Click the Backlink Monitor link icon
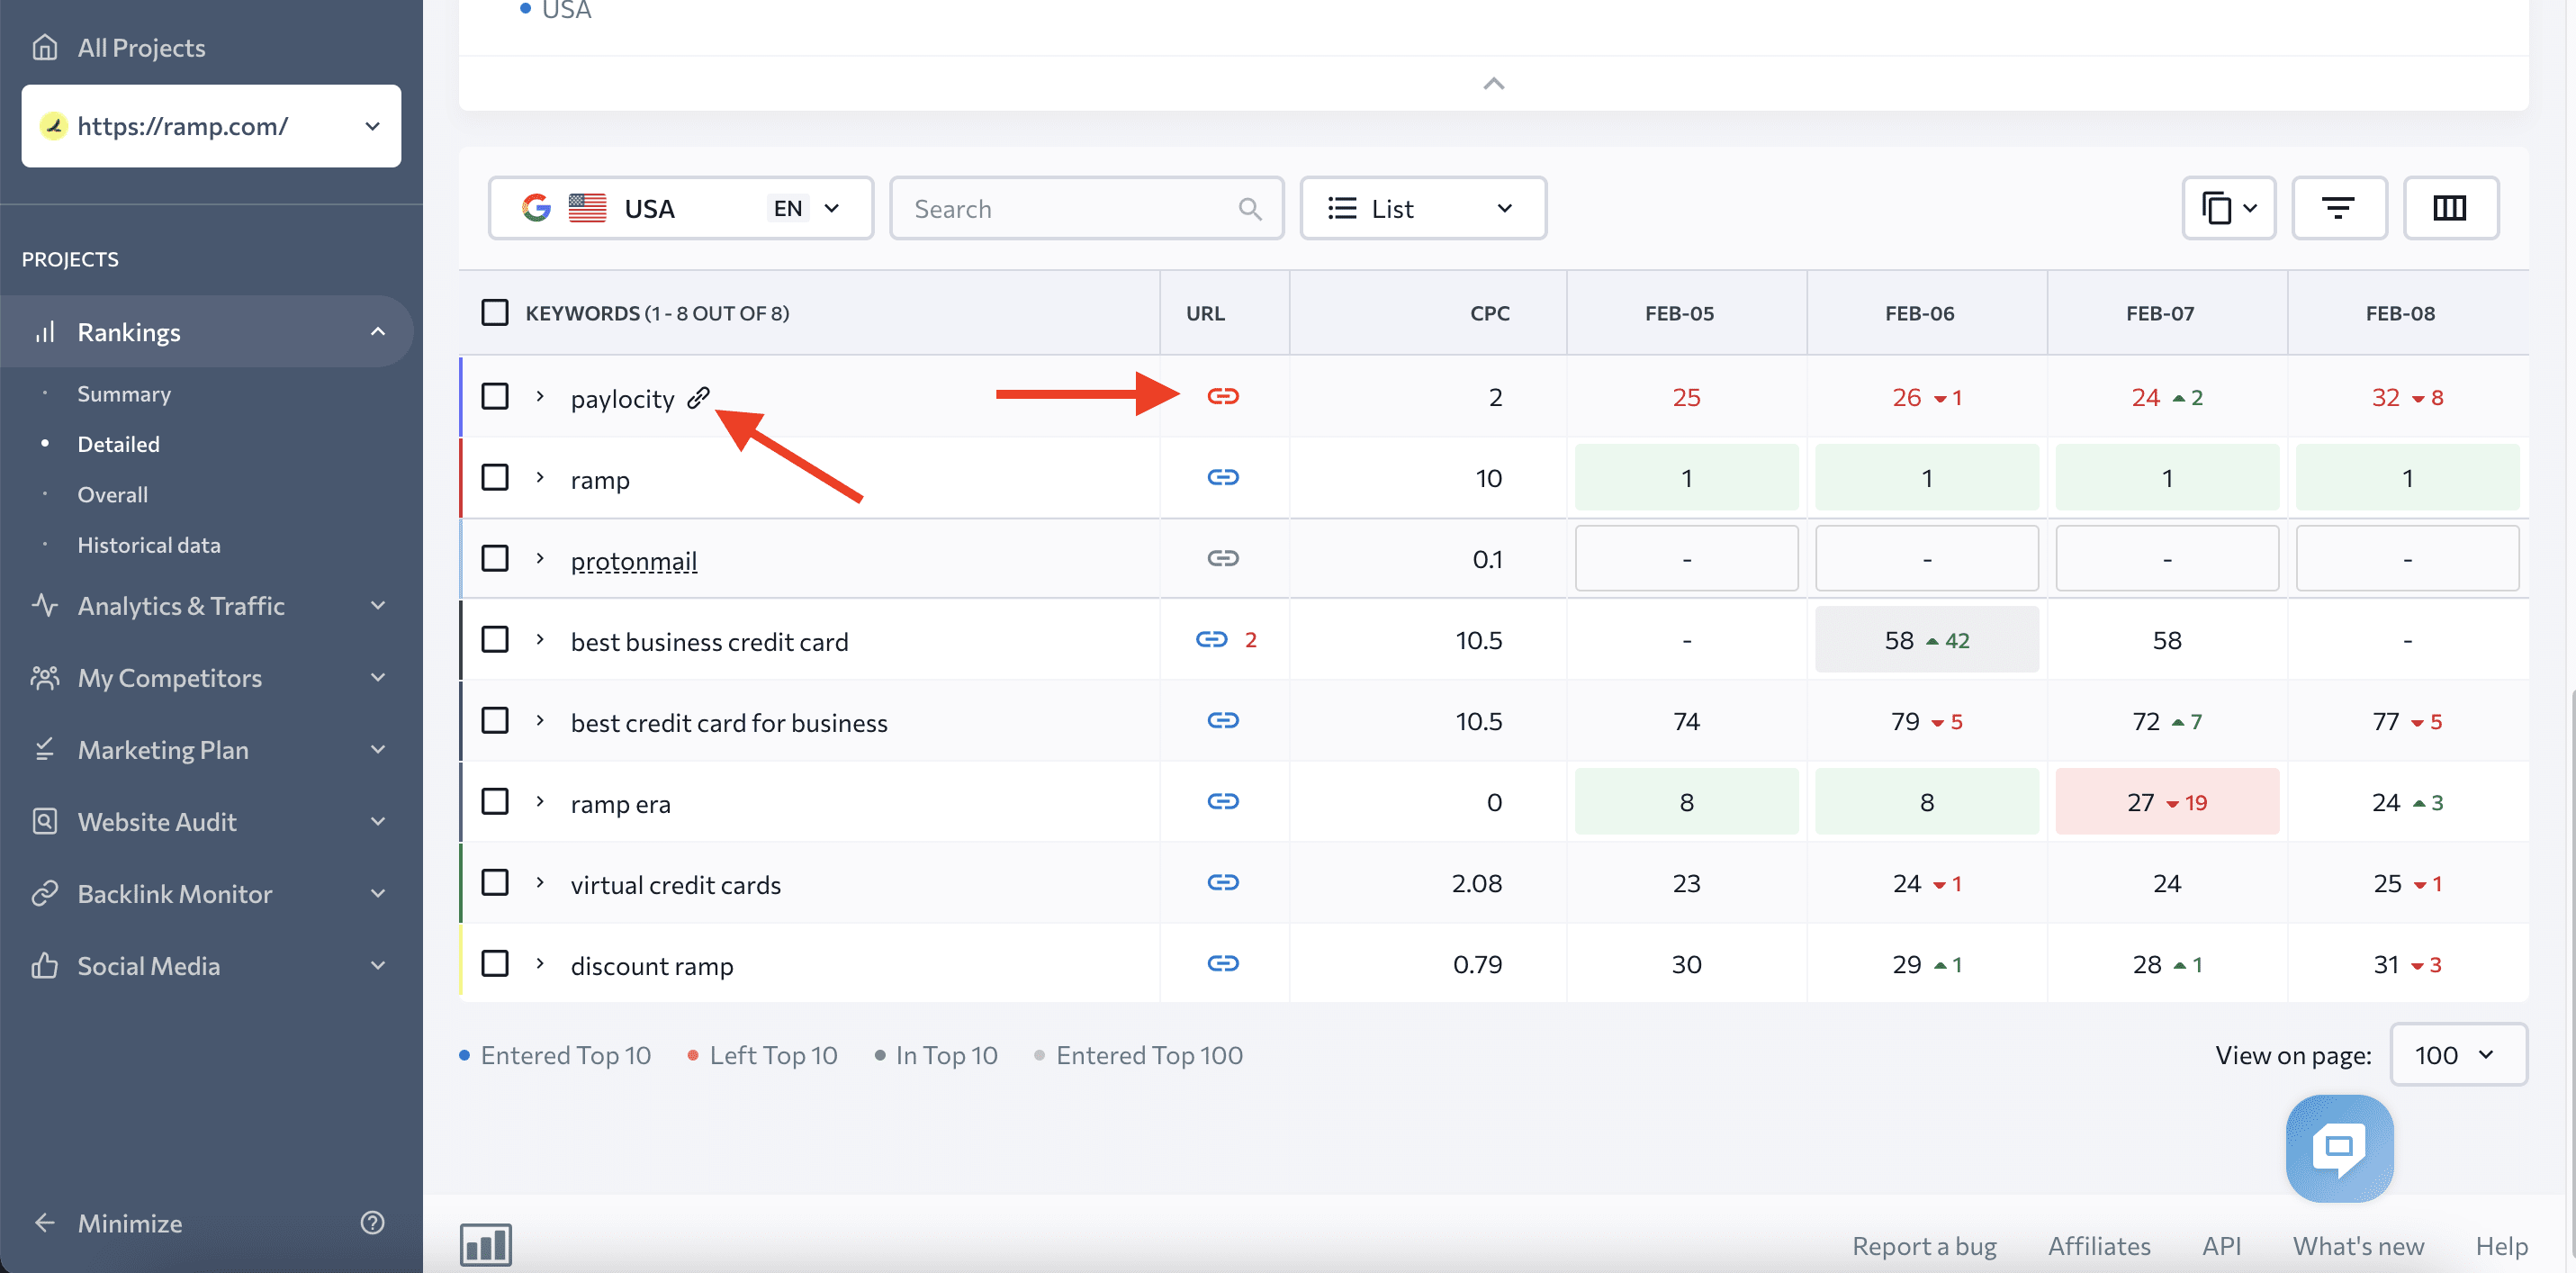Viewport: 2576px width, 1273px height. click(44, 894)
